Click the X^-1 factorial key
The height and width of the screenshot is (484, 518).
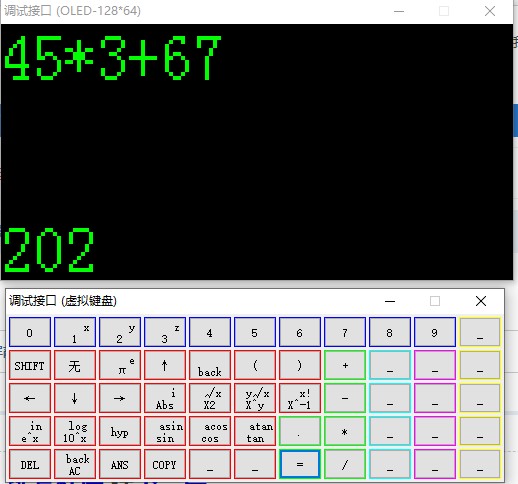coord(300,398)
